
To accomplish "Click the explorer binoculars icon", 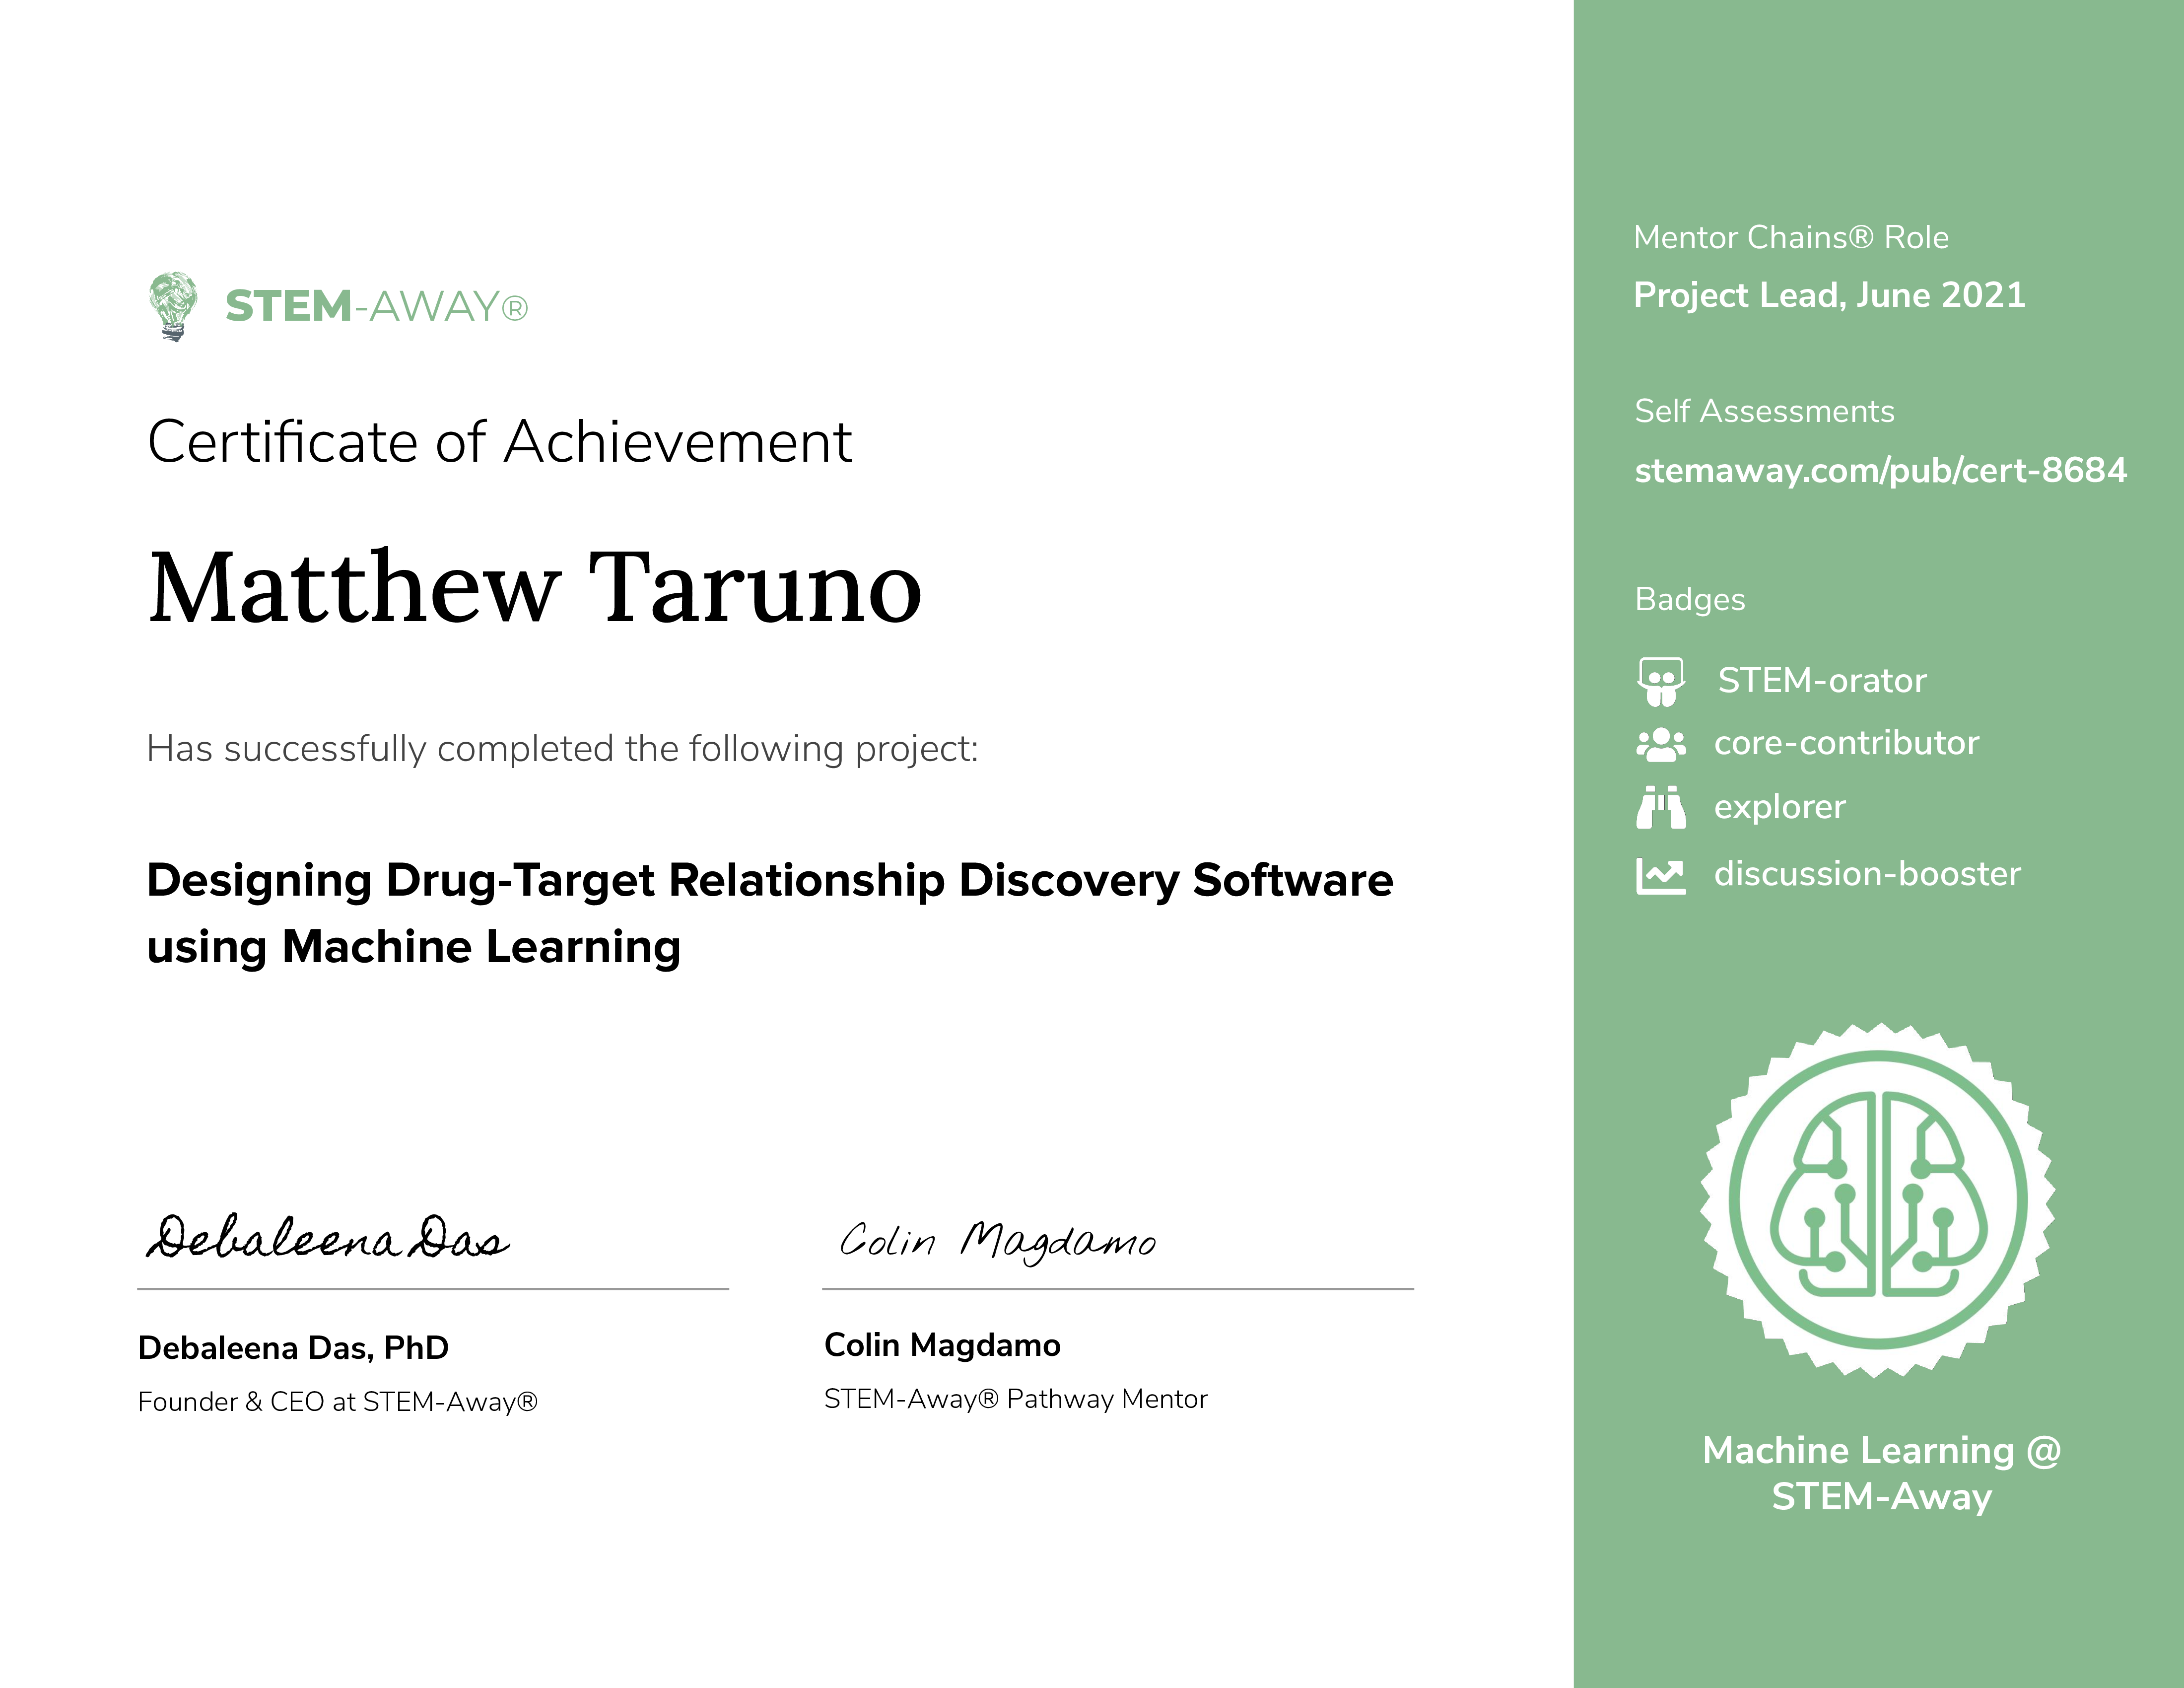I will [1660, 807].
